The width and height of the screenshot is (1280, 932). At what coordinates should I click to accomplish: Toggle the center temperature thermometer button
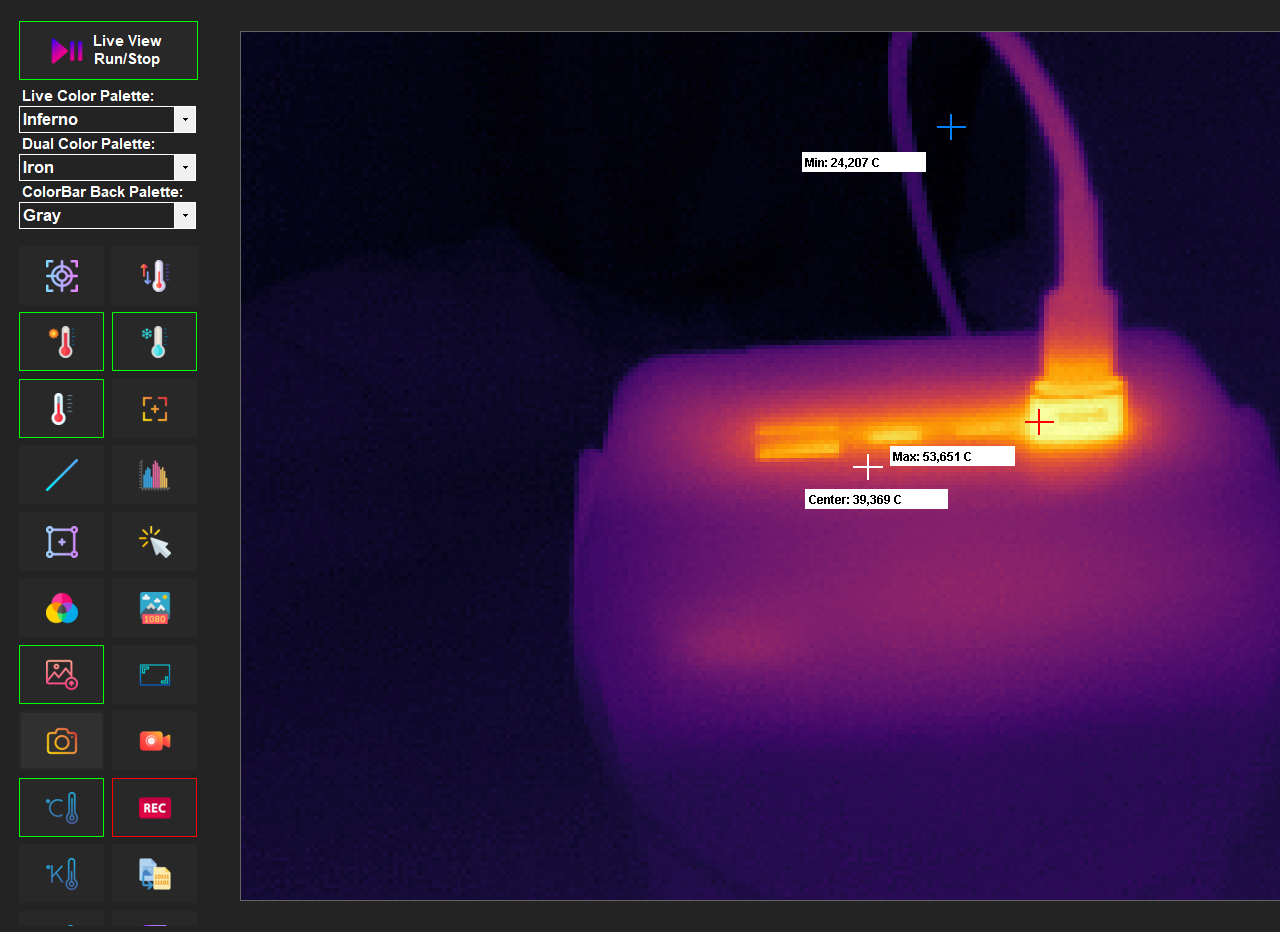coord(62,408)
